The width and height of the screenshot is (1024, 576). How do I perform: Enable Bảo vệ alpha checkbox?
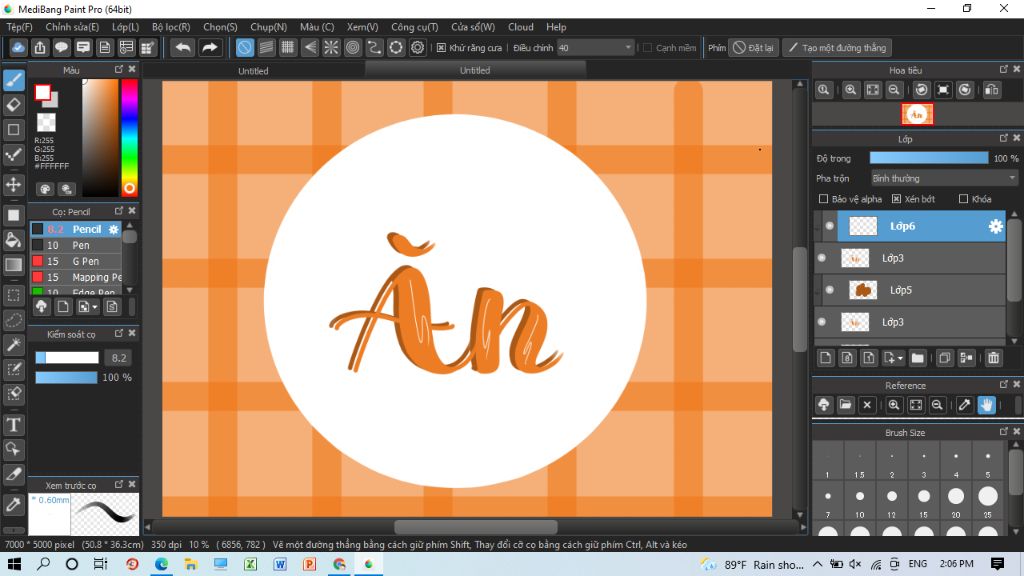[x=823, y=199]
